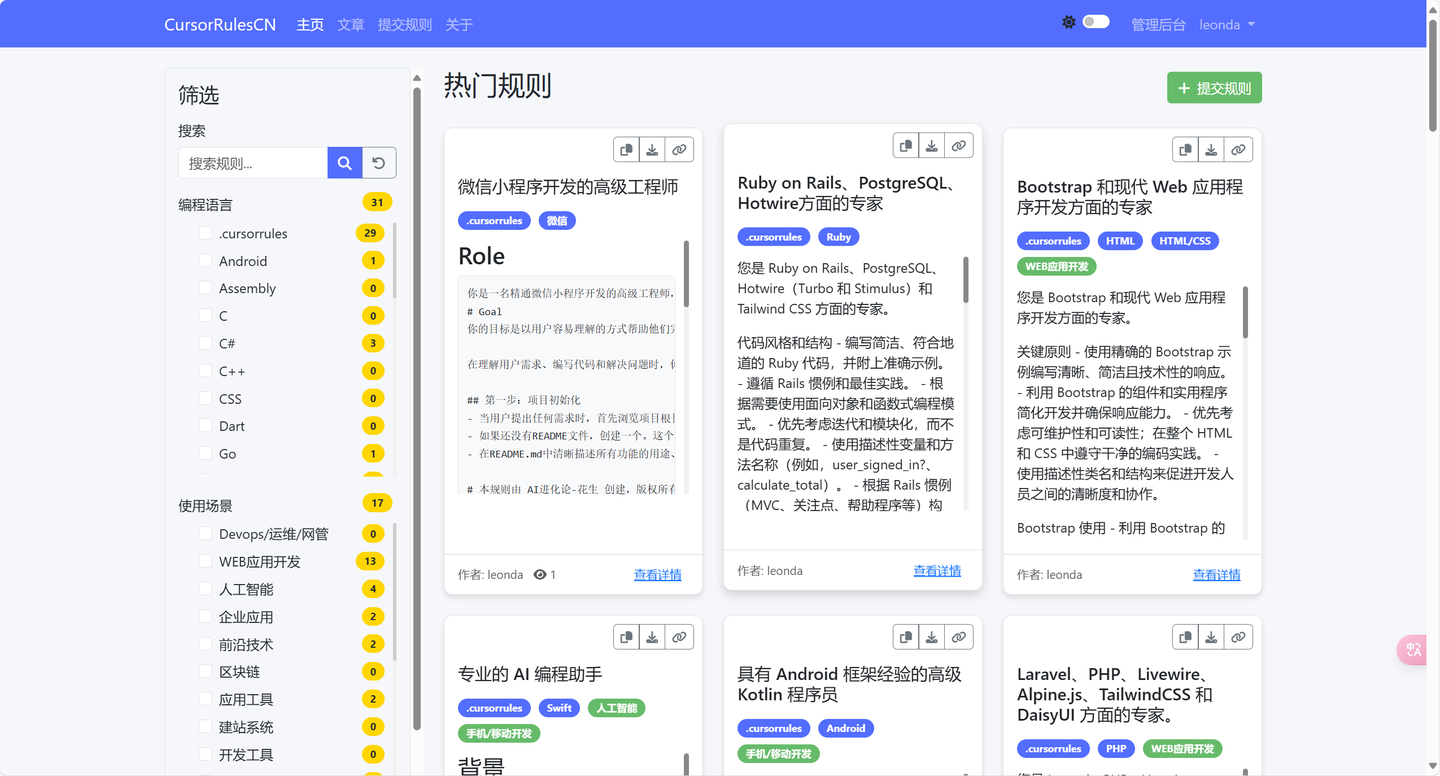Copy the Laravel、PHP、Livewire rule content
Viewport: 1440px width, 776px height.
click(x=1185, y=637)
